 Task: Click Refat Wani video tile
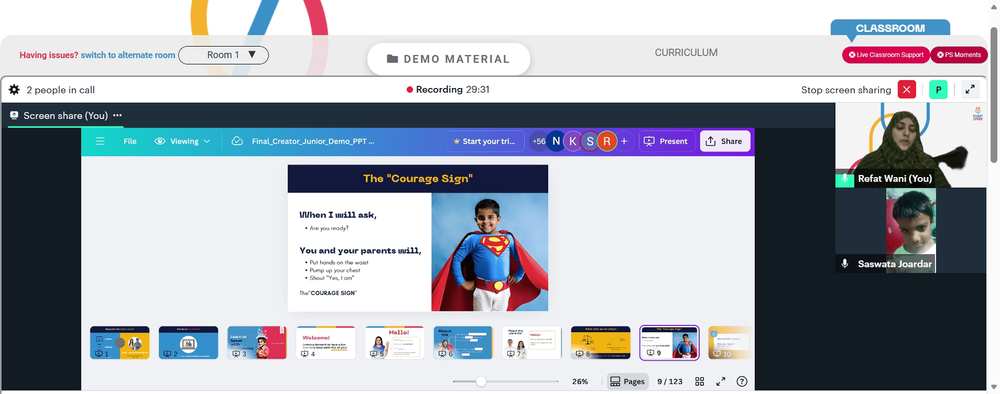911,145
